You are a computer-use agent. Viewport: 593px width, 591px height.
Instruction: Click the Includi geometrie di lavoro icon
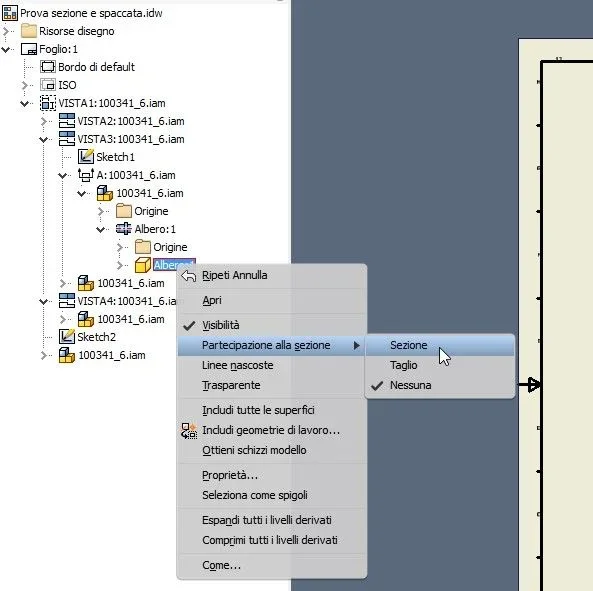189,430
